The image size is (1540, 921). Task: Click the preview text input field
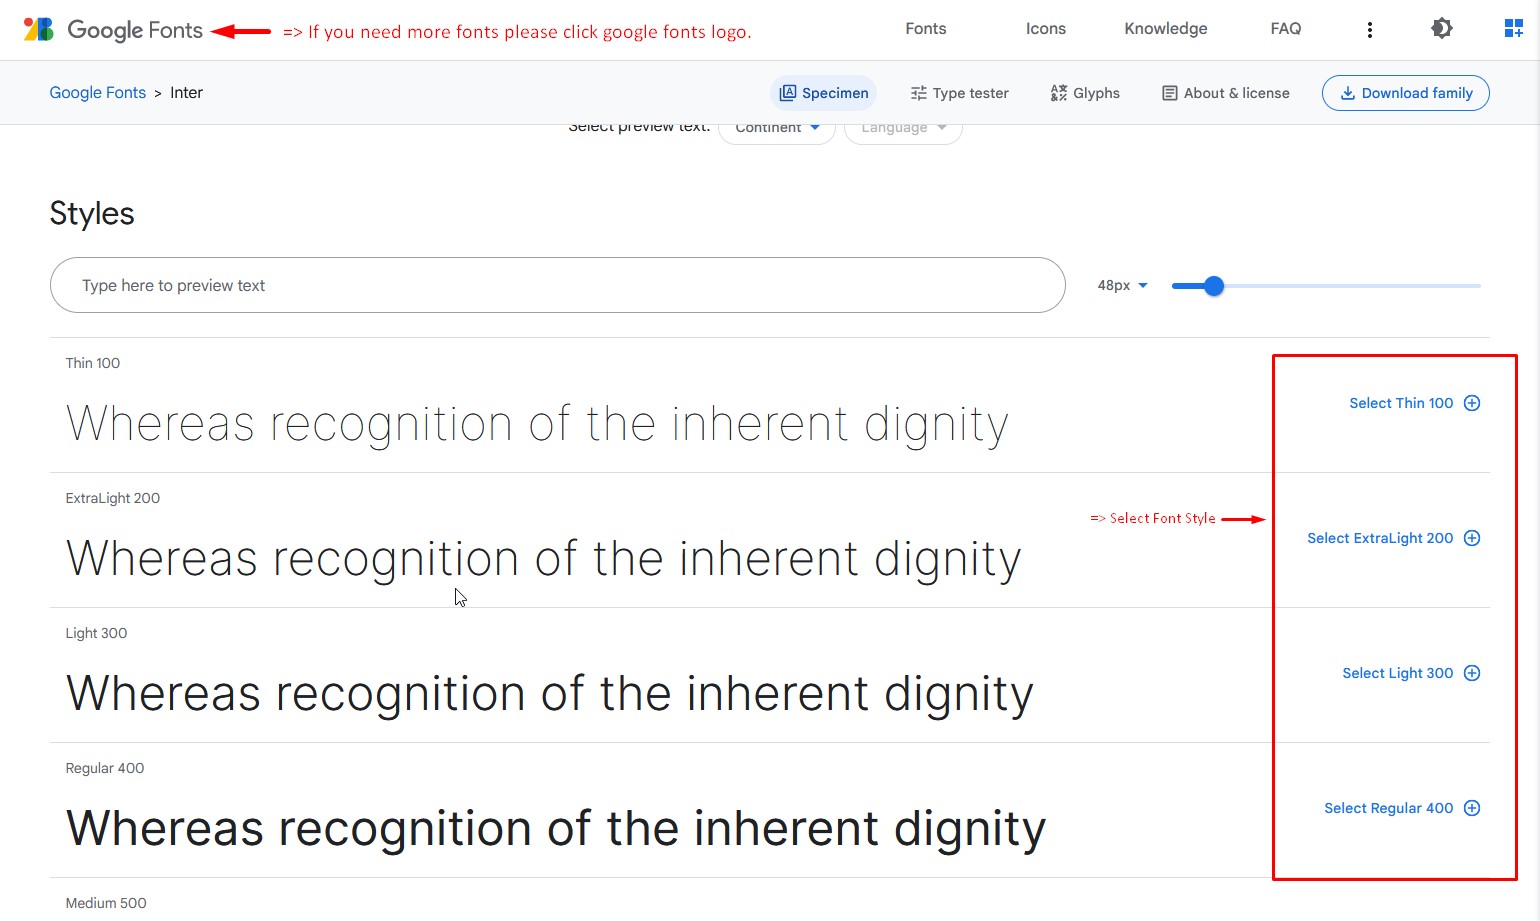point(557,285)
